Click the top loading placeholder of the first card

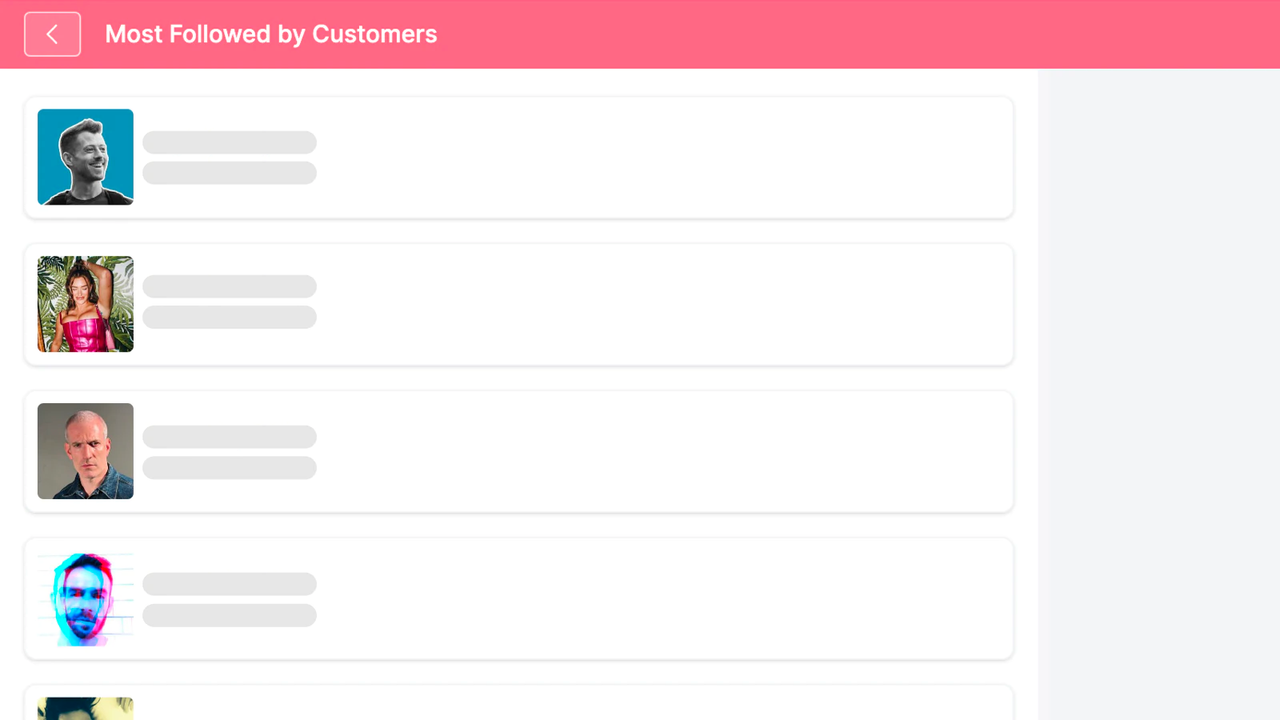coord(229,142)
